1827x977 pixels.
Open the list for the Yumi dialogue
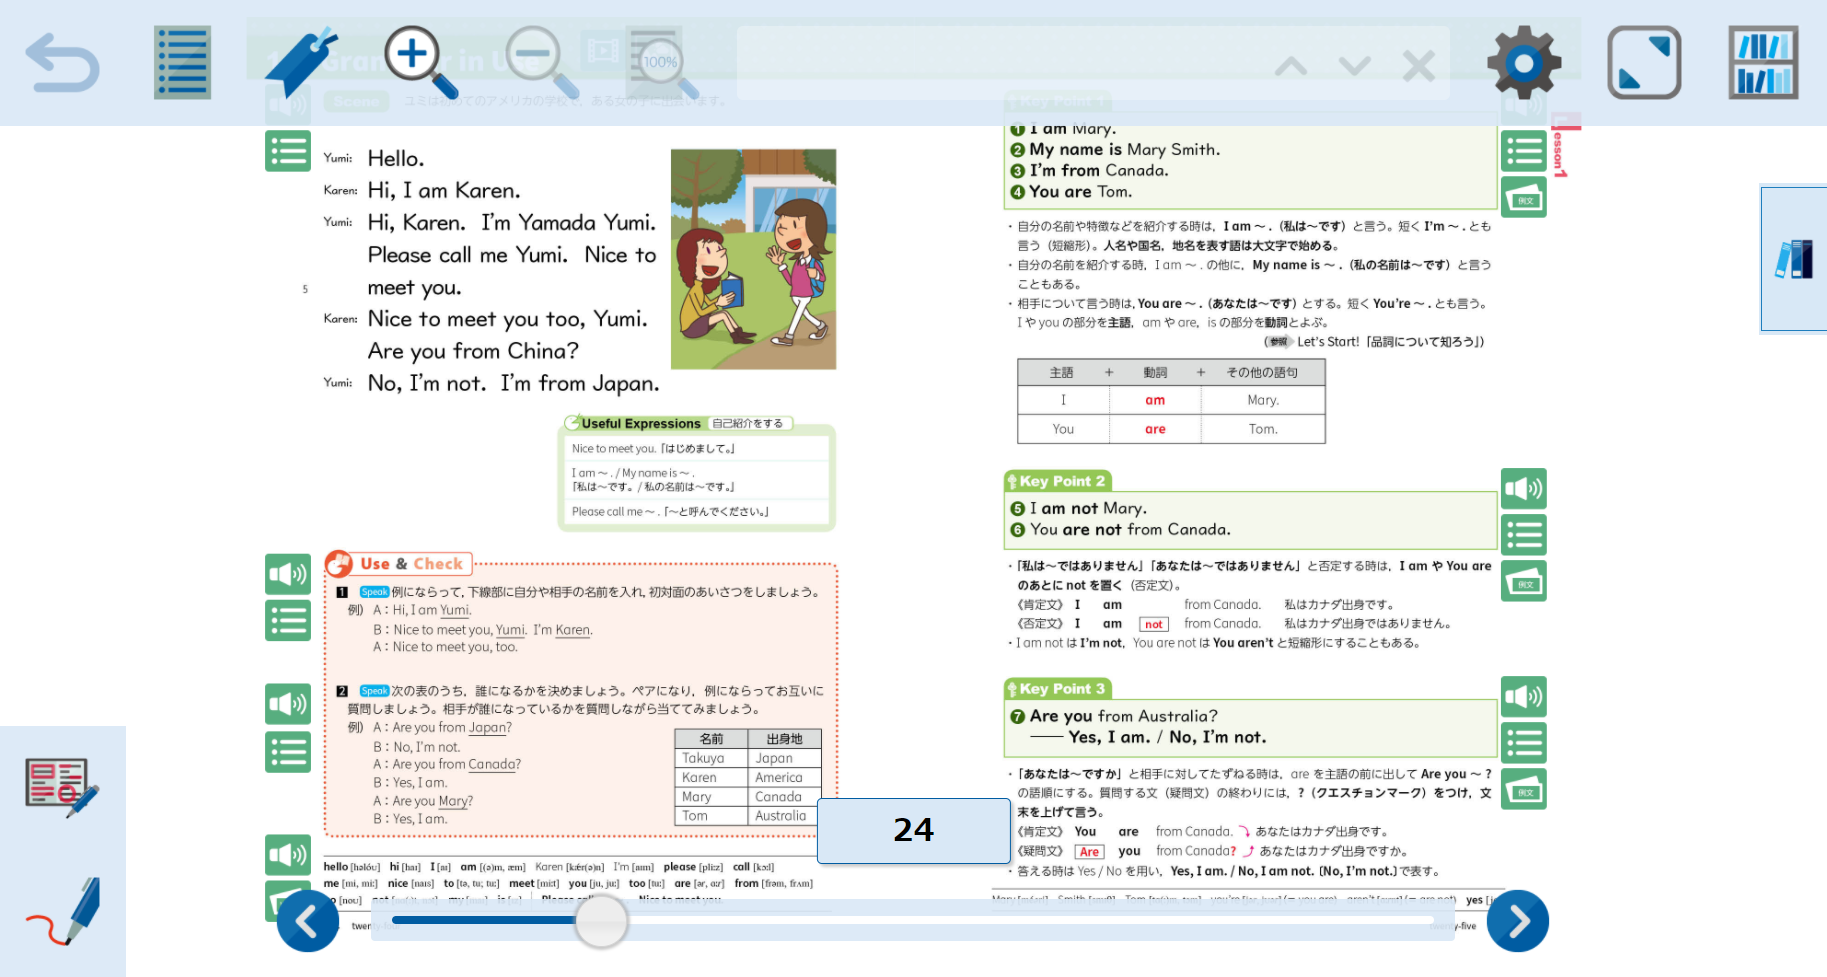(288, 152)
